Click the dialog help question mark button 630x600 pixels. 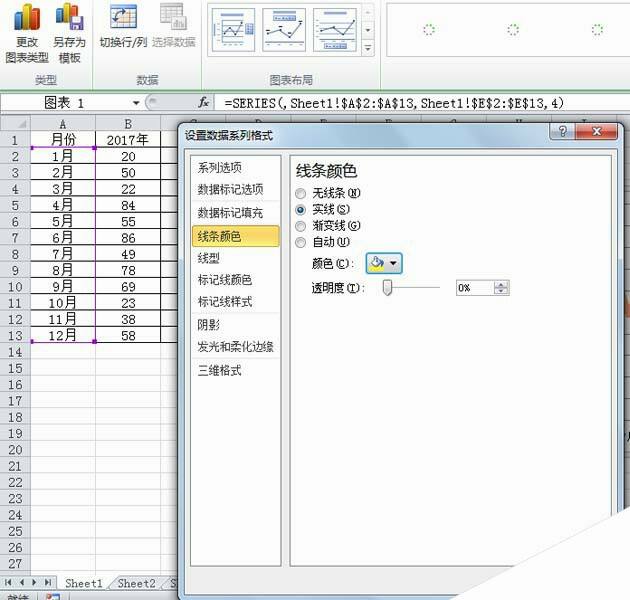click(x=562, y=131)
